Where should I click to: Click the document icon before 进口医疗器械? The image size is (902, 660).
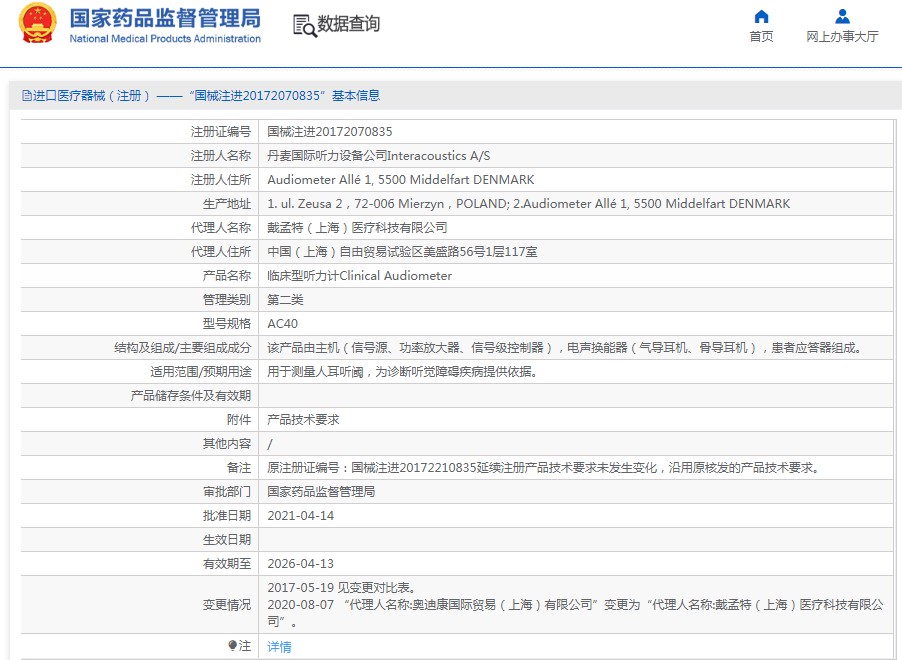coord(26,96)
